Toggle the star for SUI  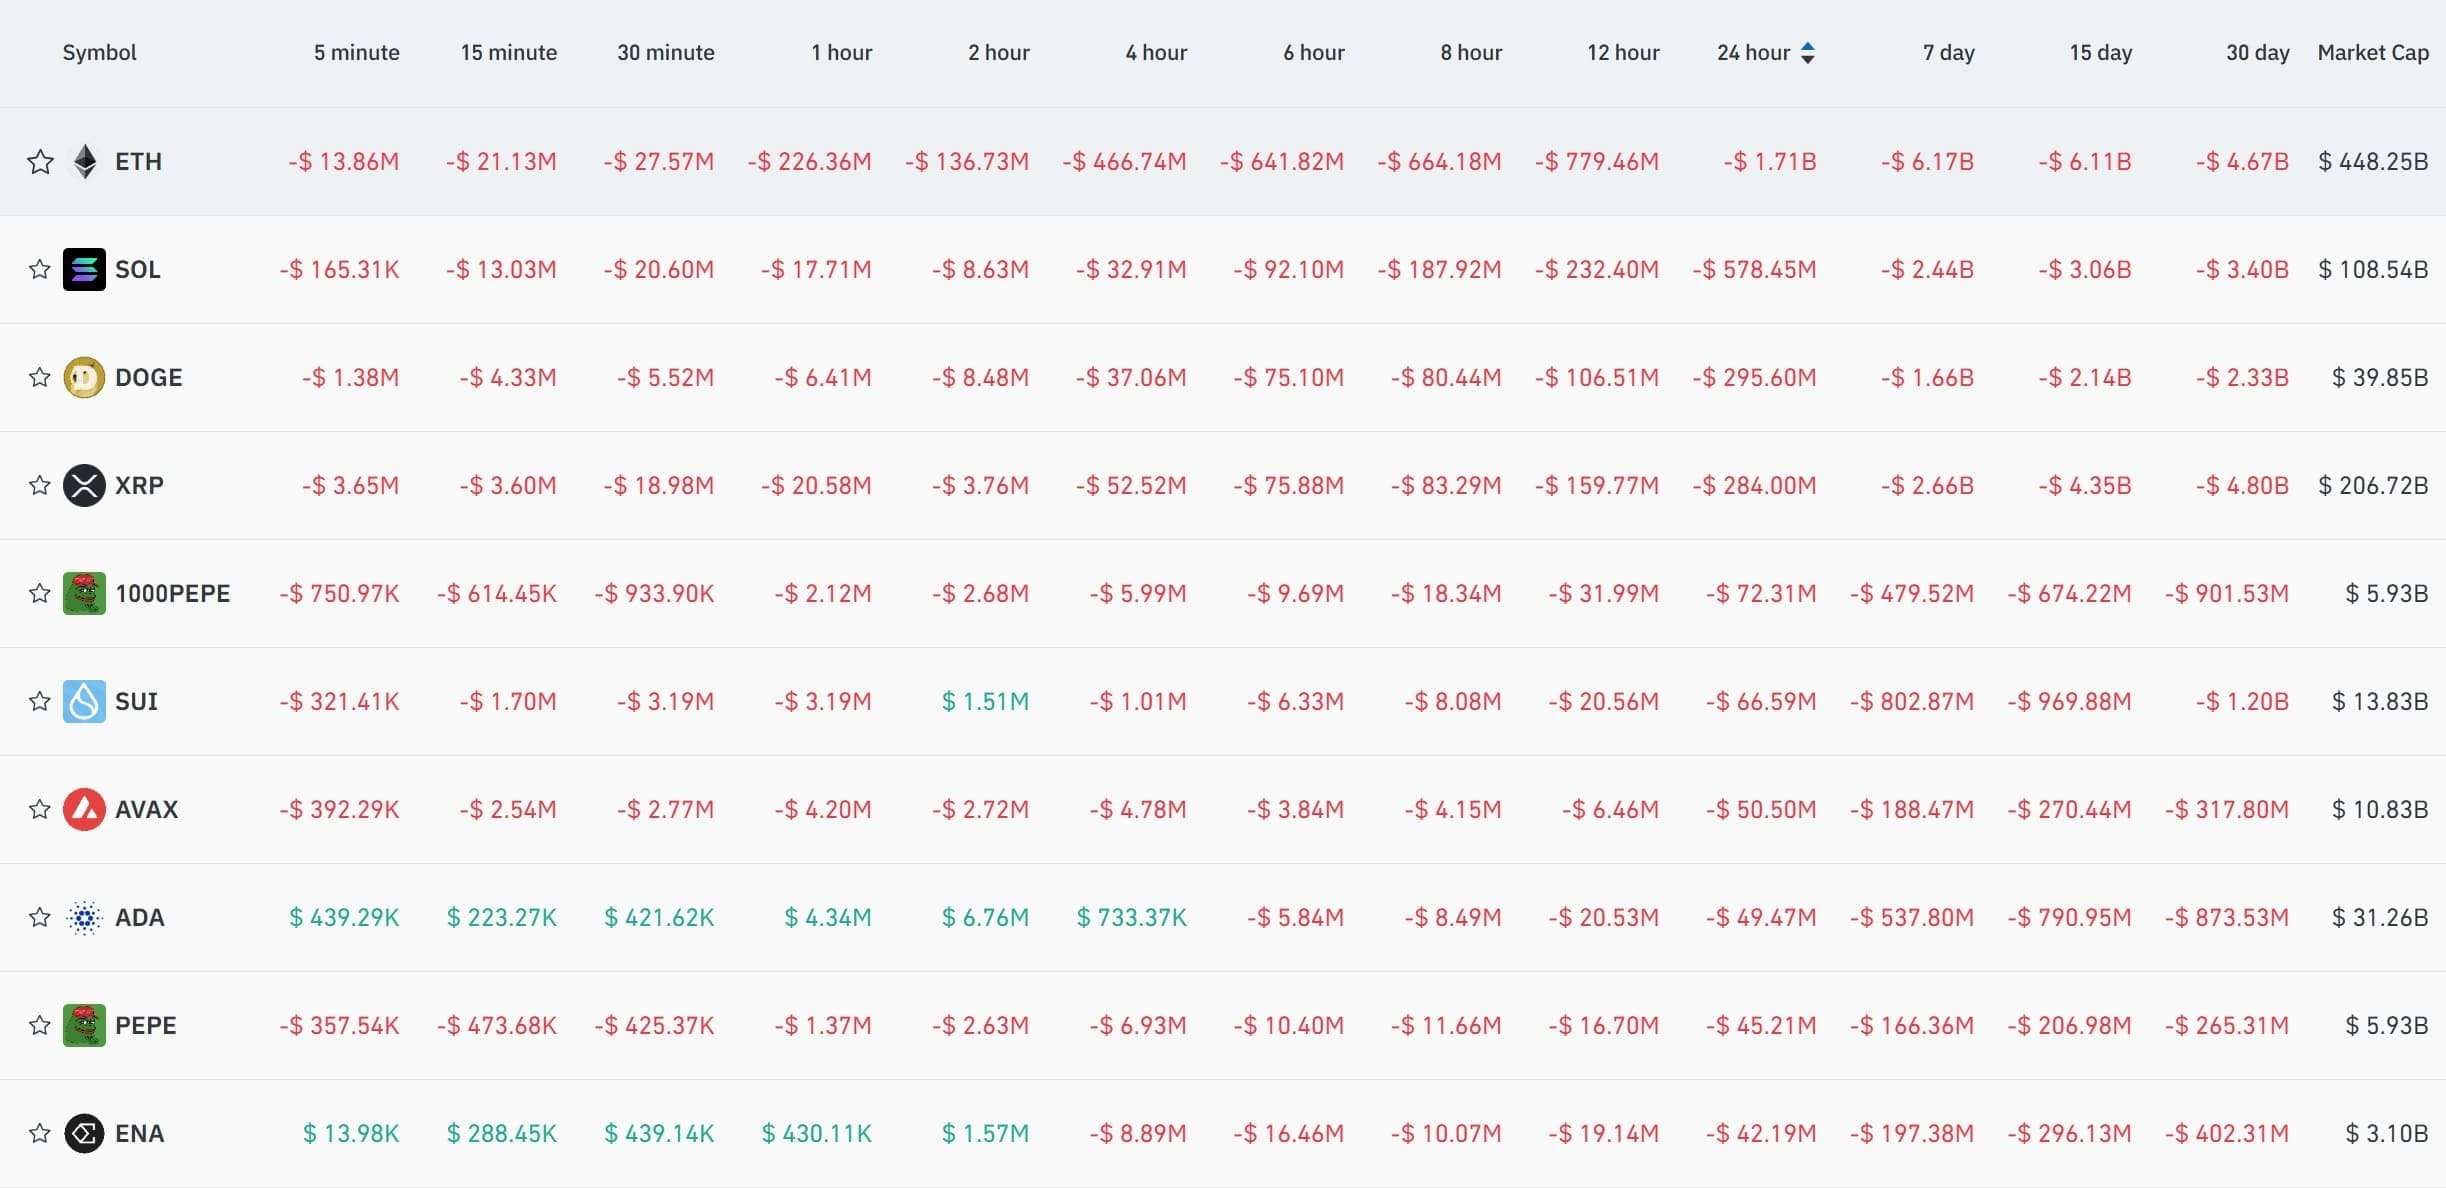[x=39, y=701]
